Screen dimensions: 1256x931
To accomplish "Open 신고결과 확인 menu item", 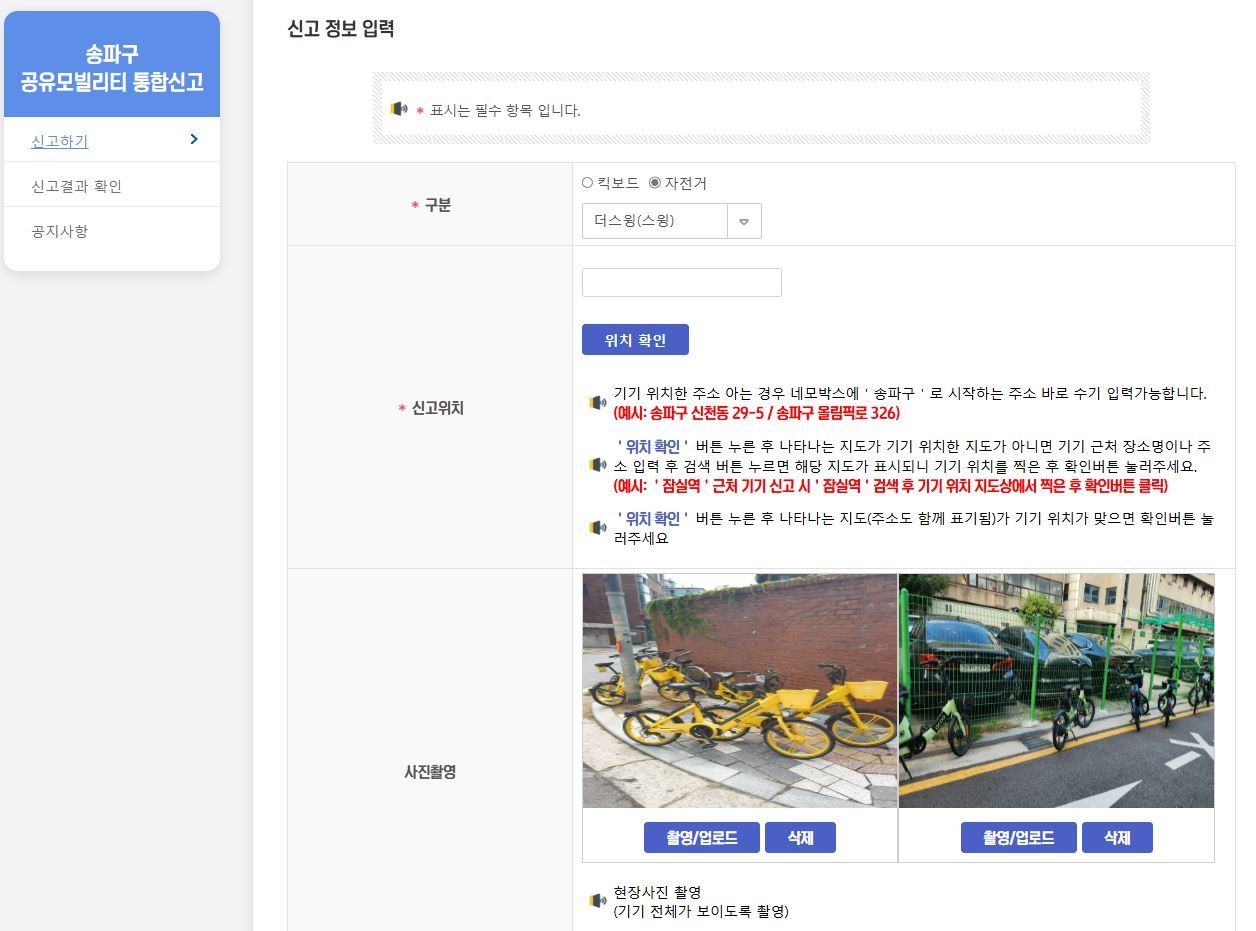I will tap(77, 186).
